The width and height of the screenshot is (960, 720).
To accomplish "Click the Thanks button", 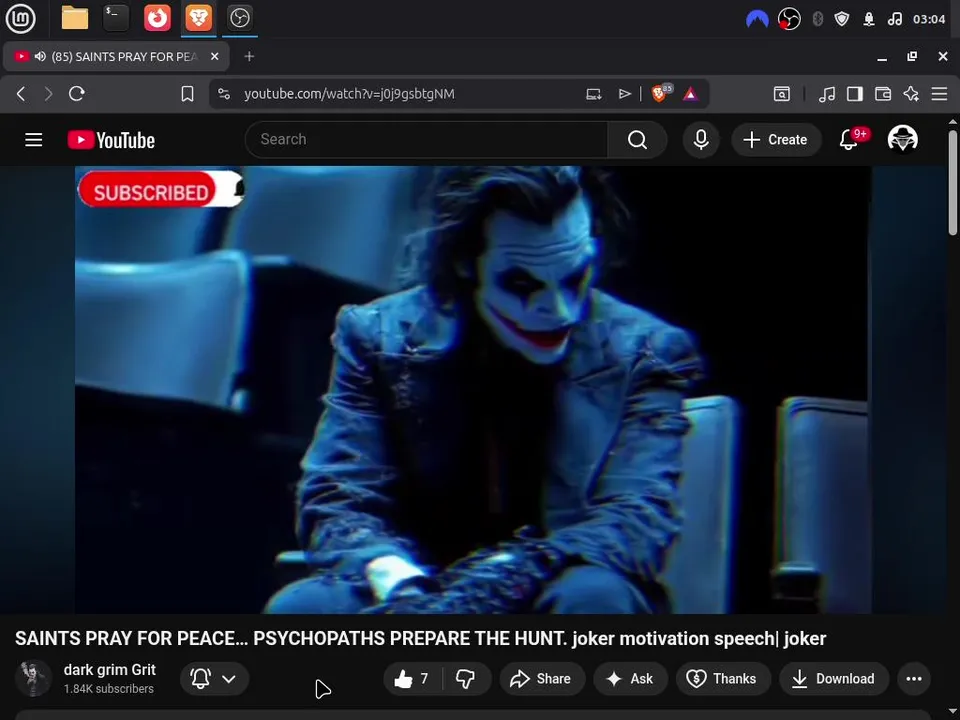I will (x=722, y=678).
